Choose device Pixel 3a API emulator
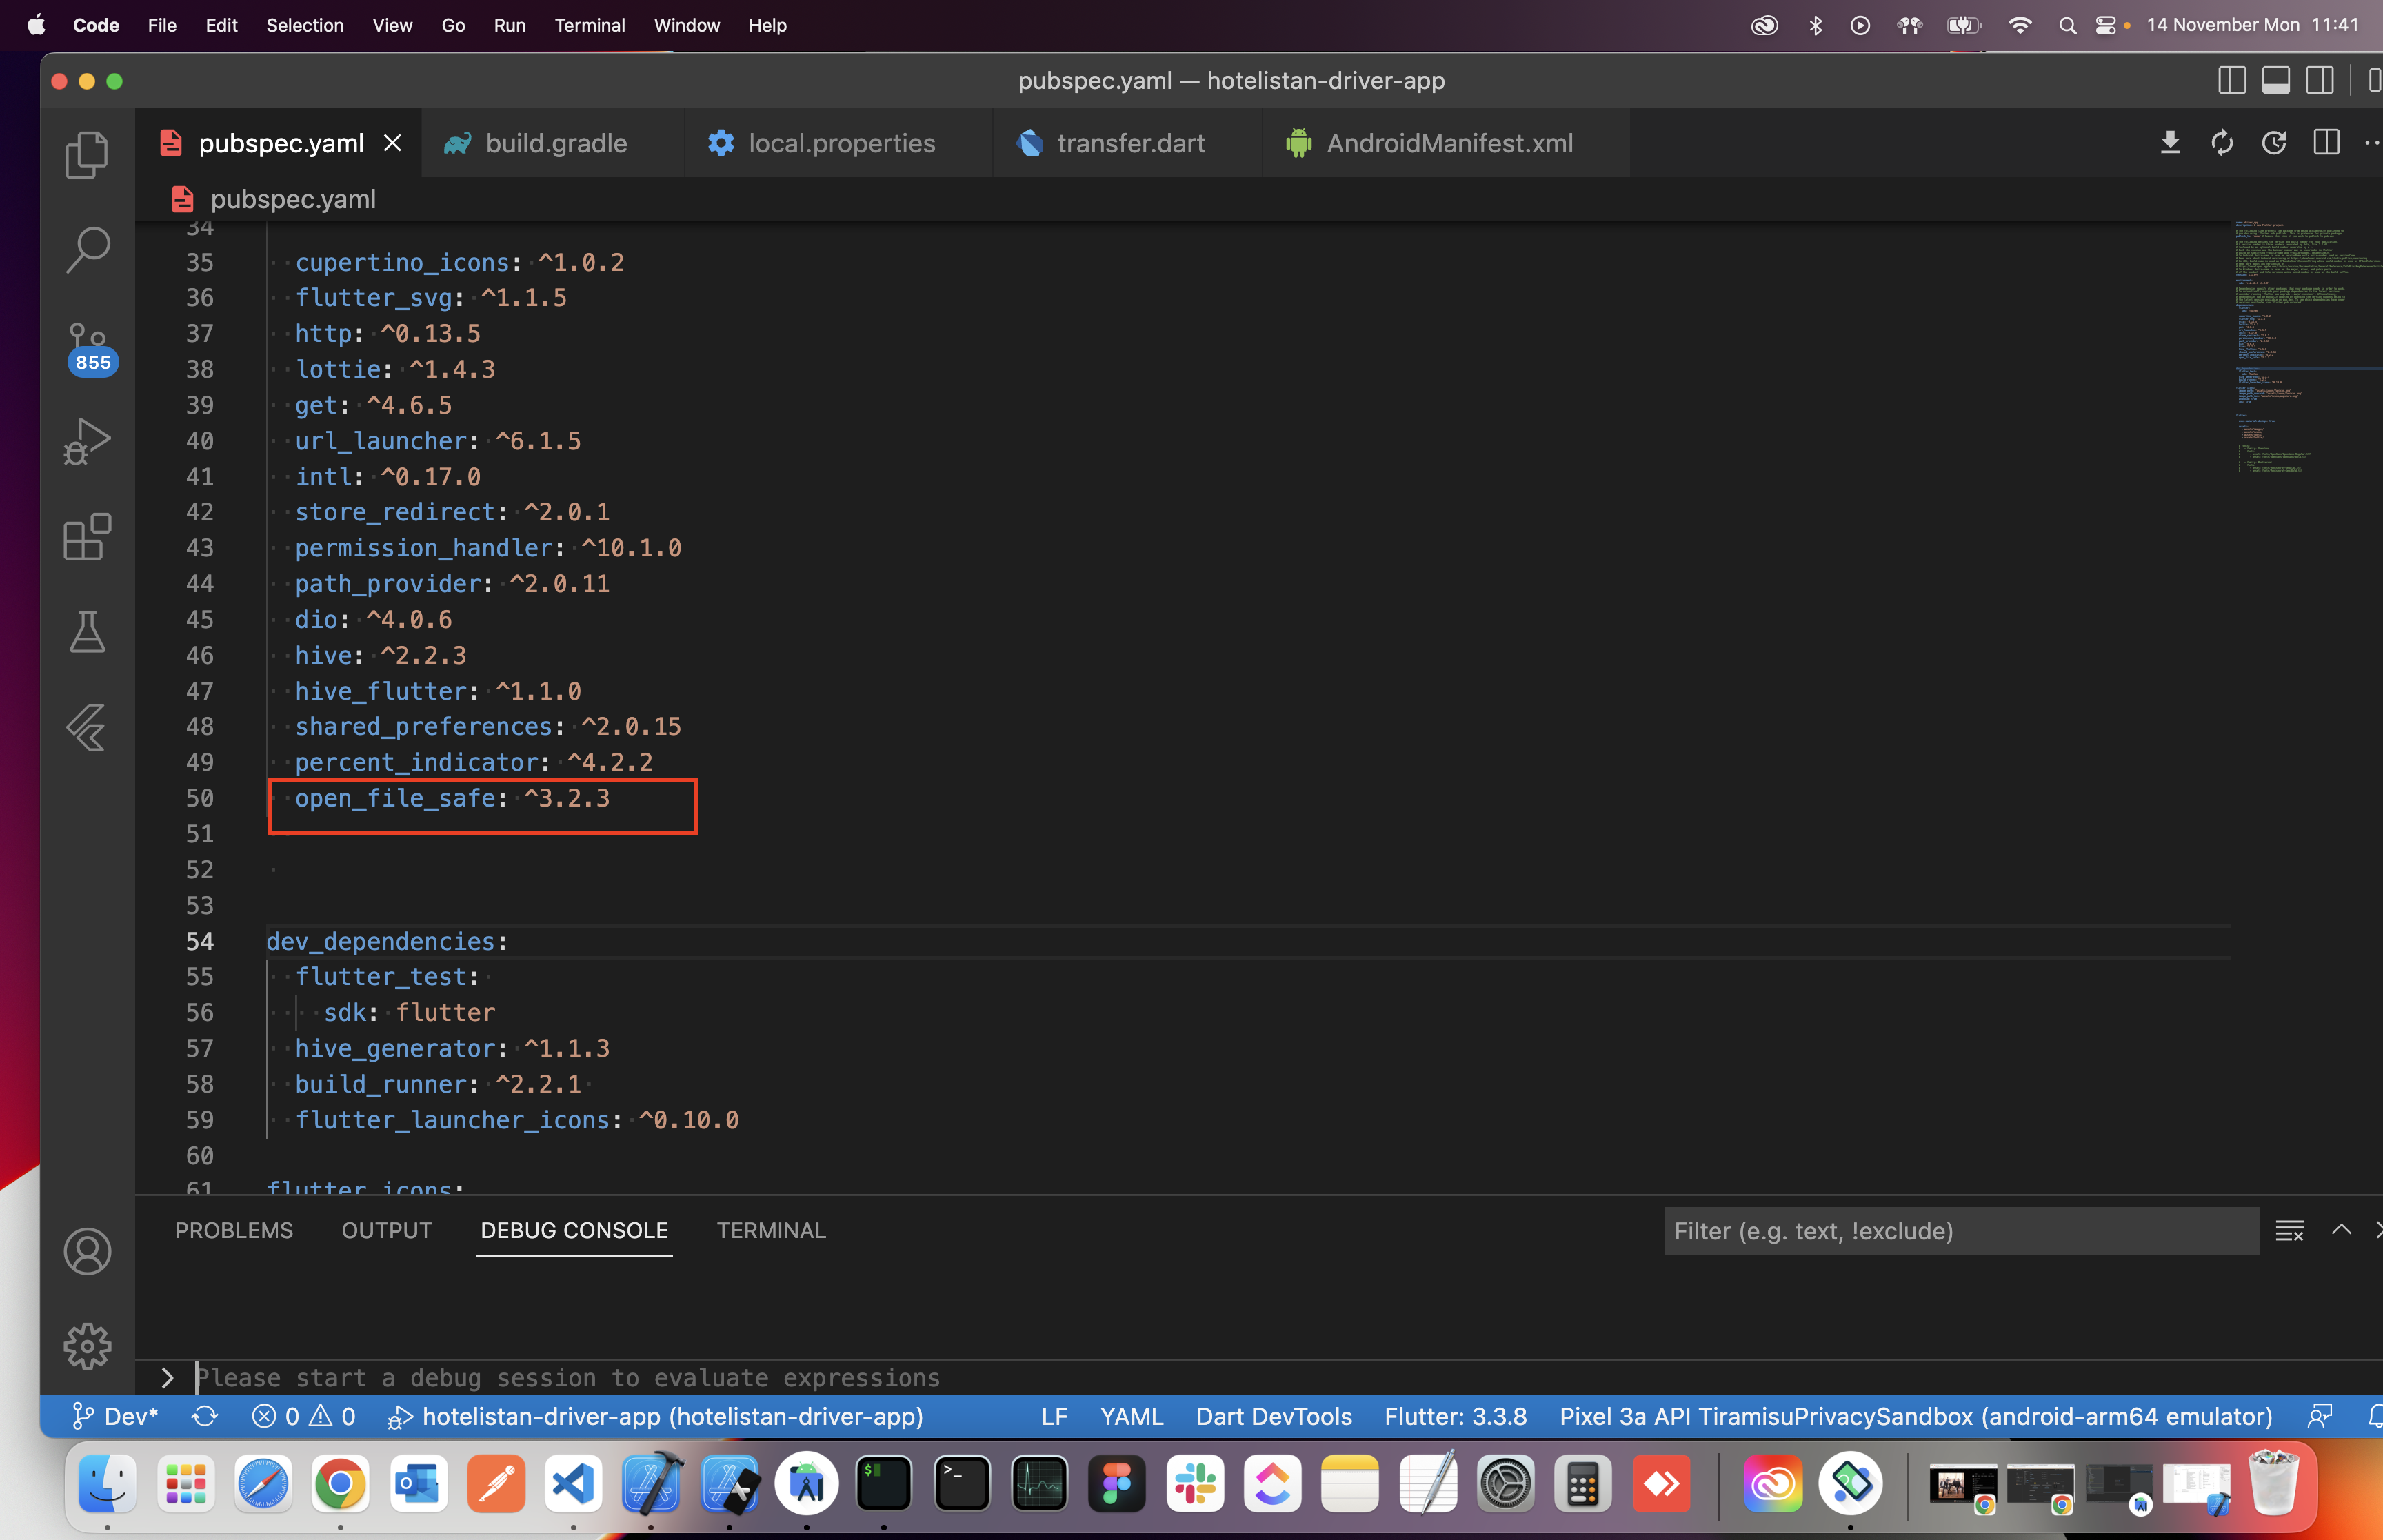Viewport: 2383px width, 1540px height. [x=1915, y=1416]
